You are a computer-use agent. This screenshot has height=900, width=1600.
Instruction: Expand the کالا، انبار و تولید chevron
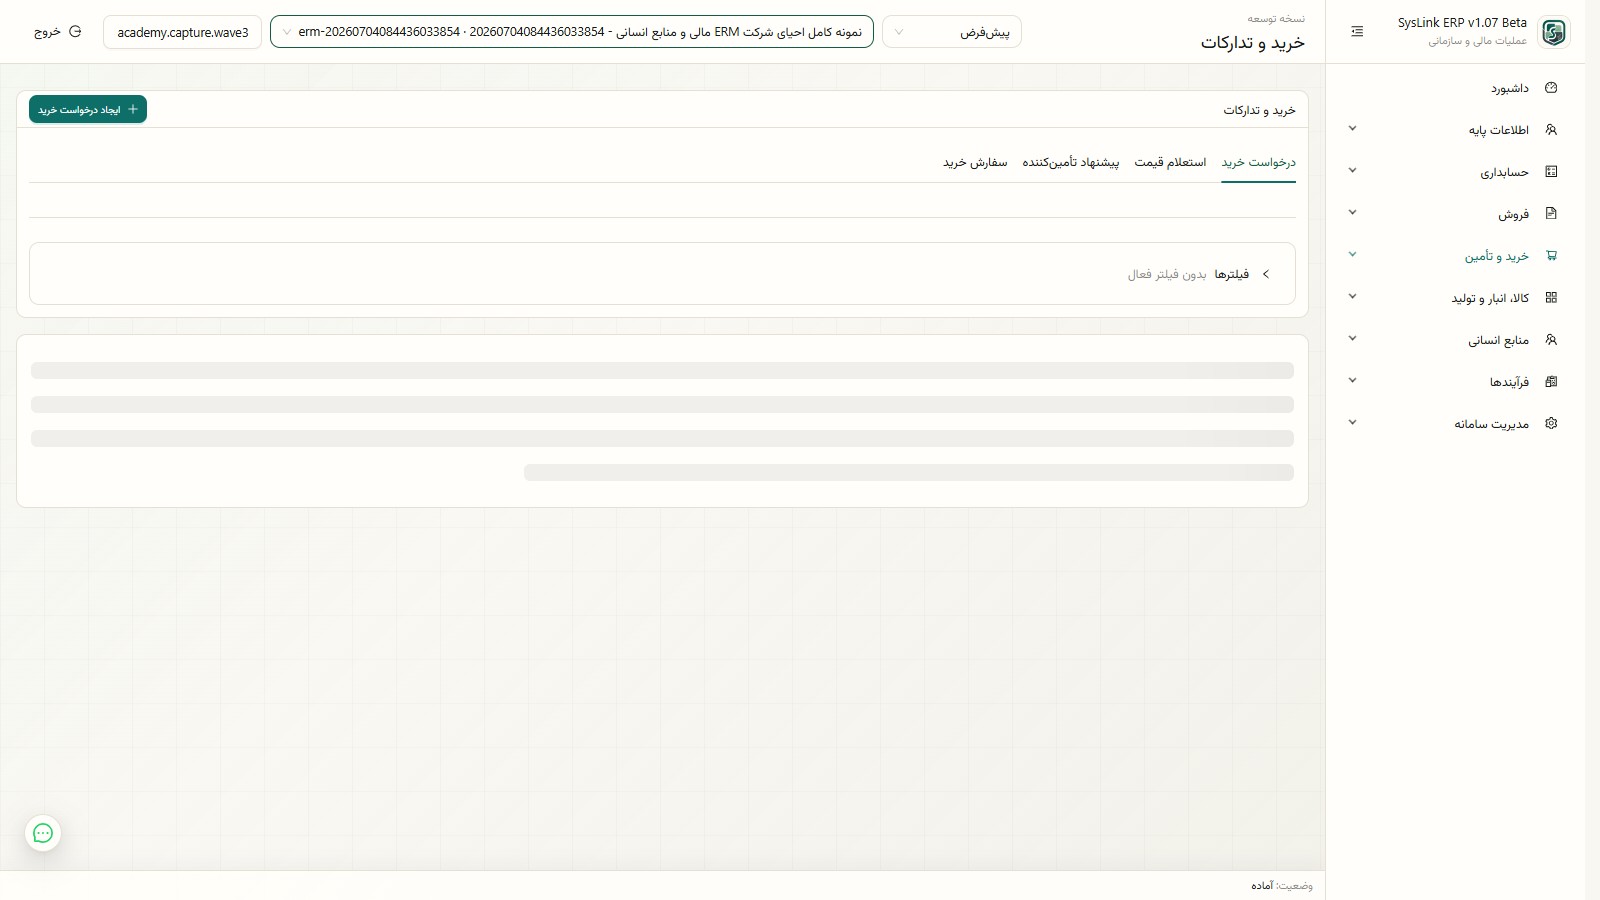1352,297
